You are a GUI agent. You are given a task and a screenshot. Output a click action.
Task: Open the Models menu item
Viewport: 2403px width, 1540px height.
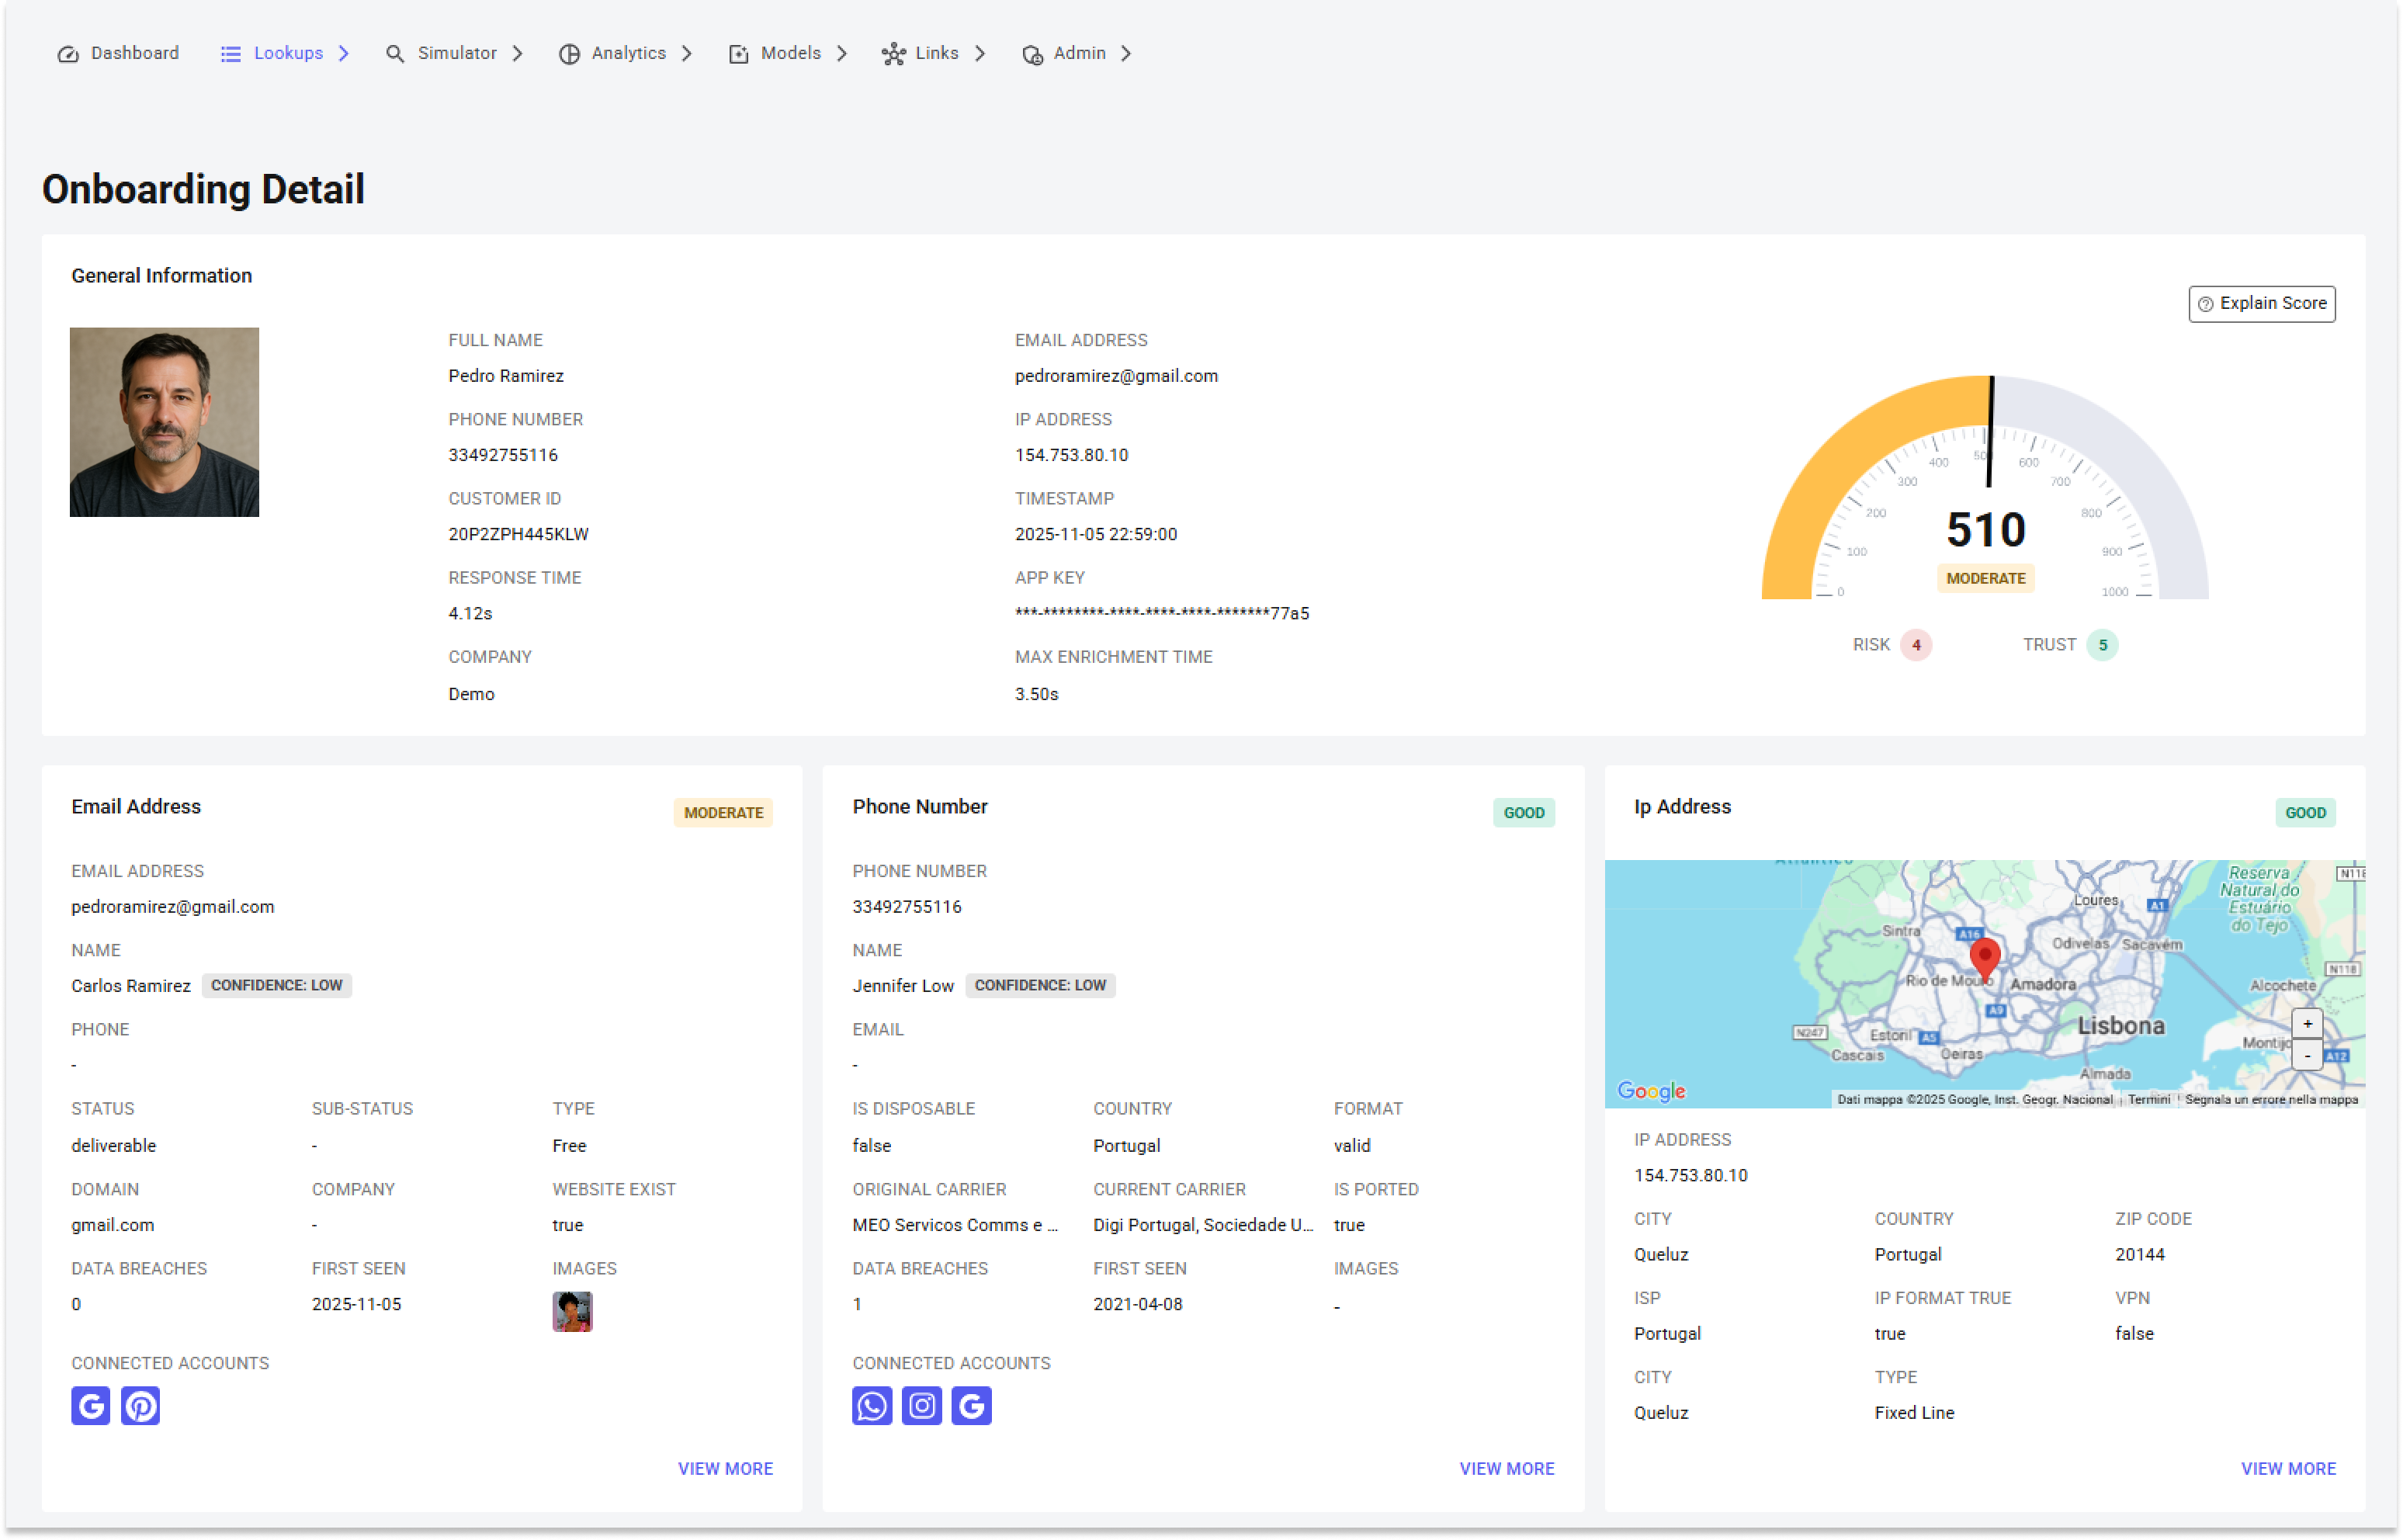tap(789, 54)
